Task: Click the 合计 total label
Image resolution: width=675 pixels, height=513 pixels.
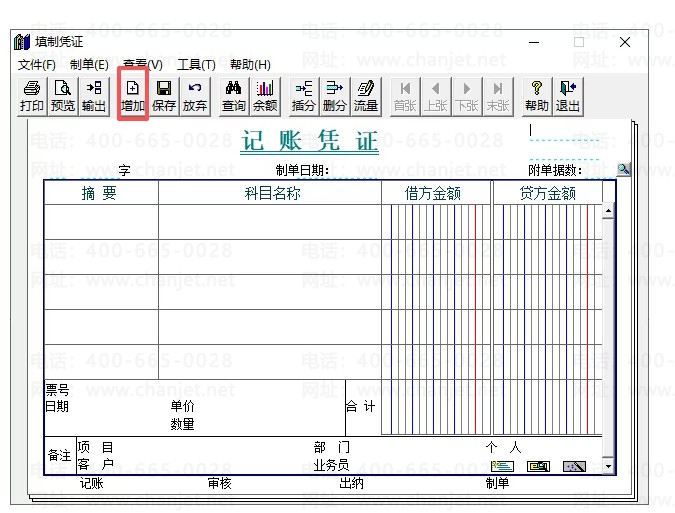Action: click(x=361, y=407)
